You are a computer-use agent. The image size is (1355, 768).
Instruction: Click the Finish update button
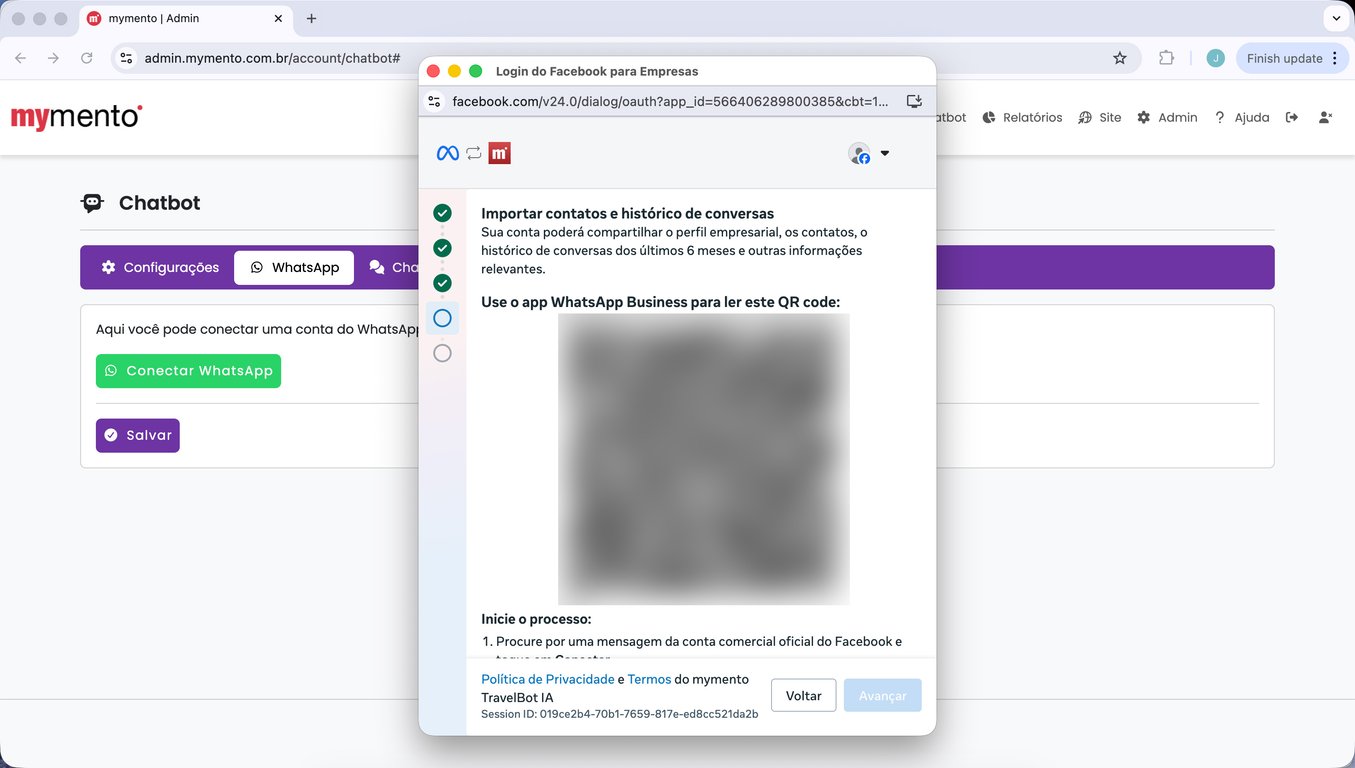tap(1293, 58)
